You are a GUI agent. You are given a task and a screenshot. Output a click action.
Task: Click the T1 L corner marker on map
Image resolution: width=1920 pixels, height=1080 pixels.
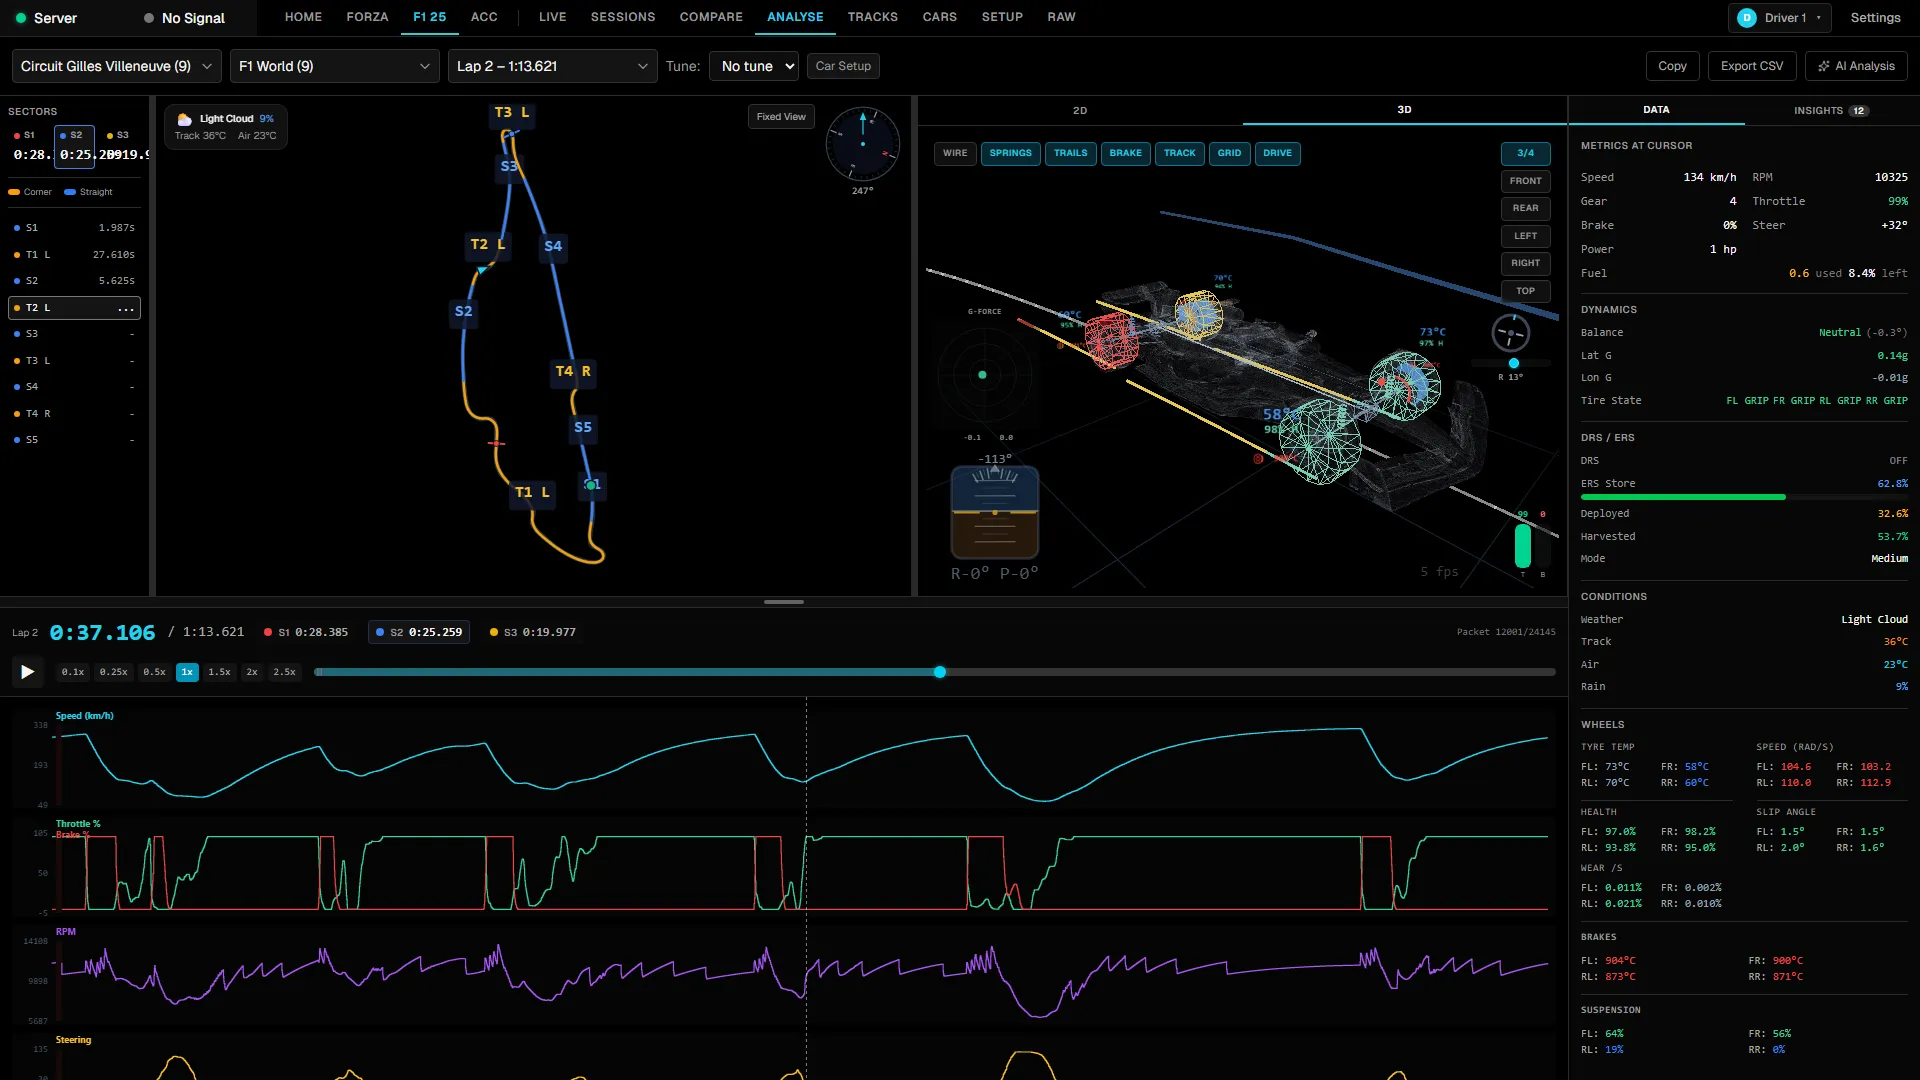coord(532,492)
